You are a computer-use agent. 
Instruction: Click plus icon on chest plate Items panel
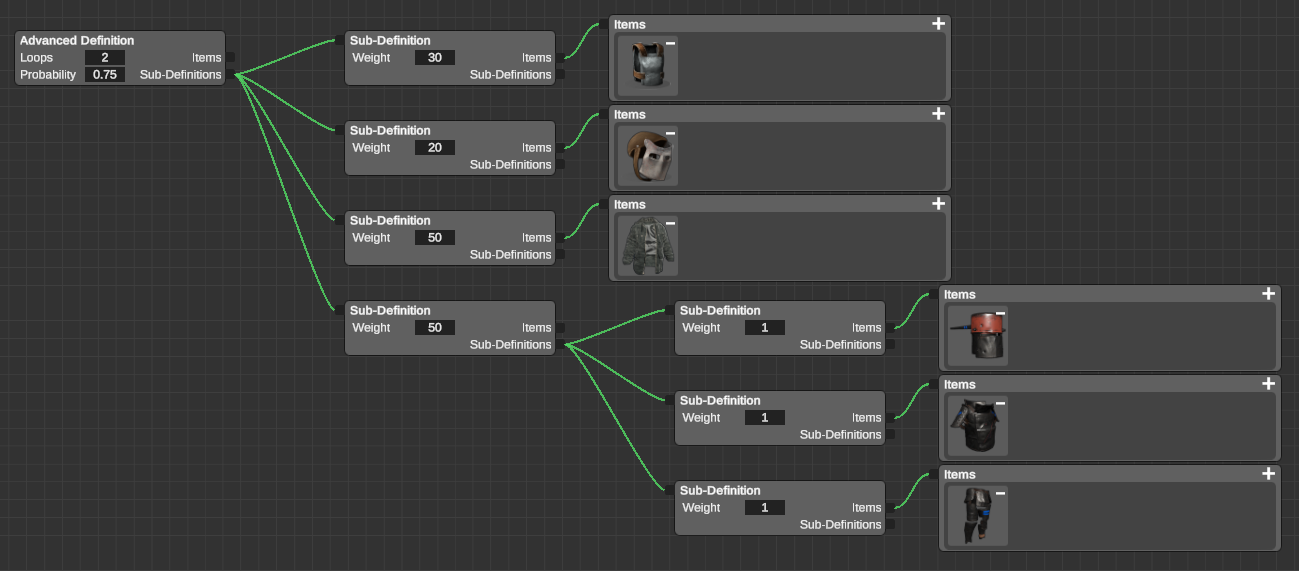(938, 24)
